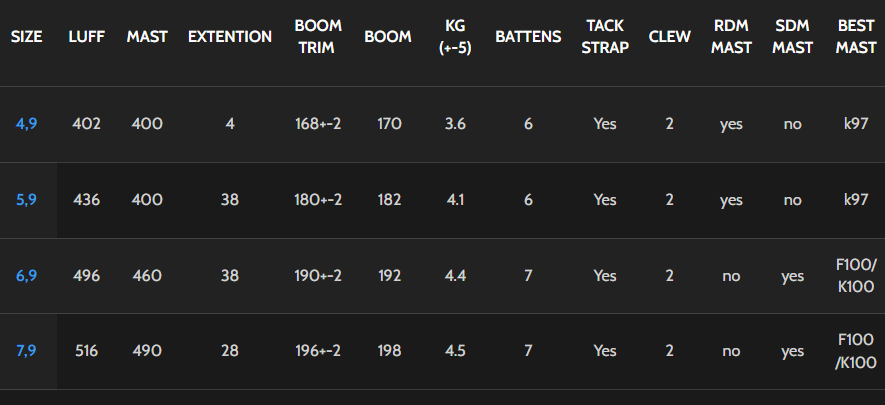Screen dimensions: 885x405
Task: Open the 4,9 size link
Action: (x=27, y=124)
